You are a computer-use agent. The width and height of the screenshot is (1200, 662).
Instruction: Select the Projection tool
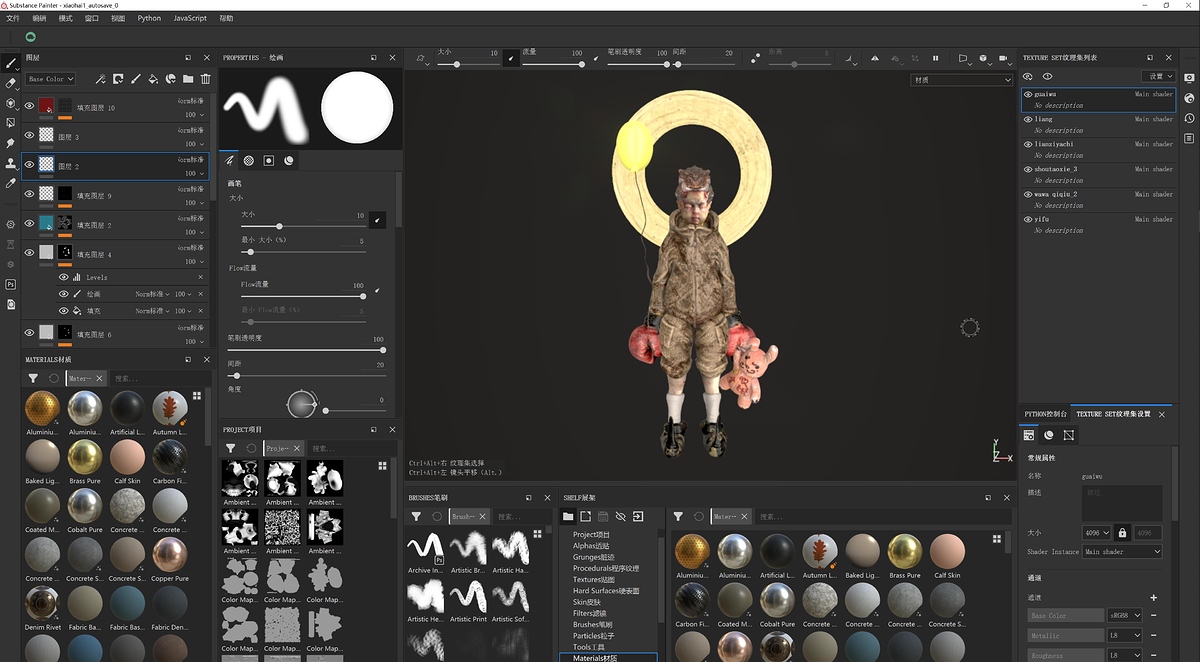[11, 103]
